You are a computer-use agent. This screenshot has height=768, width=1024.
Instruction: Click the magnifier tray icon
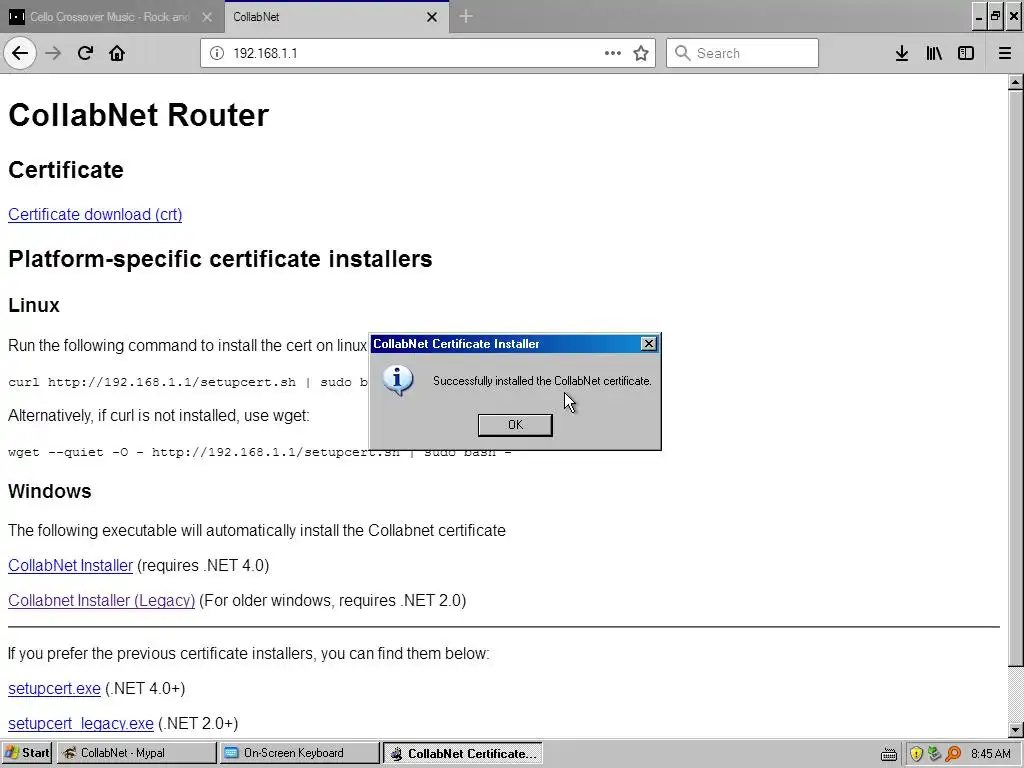(953, 754)
